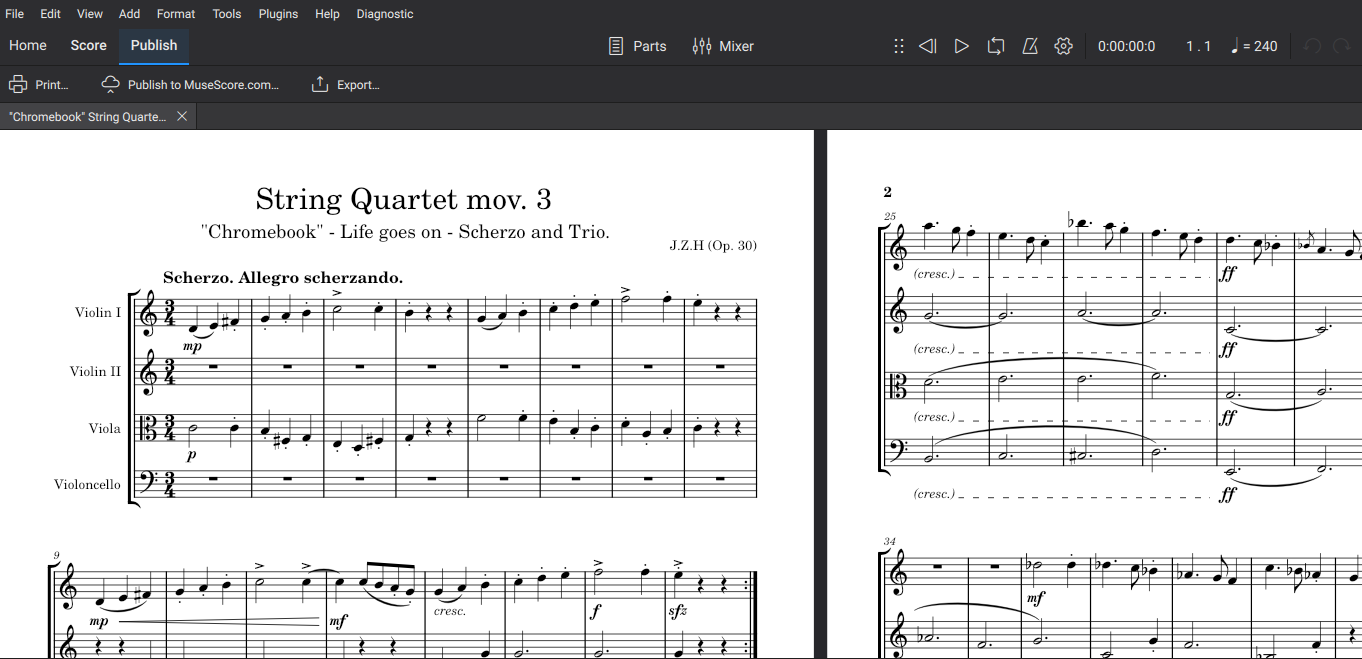The image size is (1362, 659).
Task: Close the Chromebook String Quartet tab
Action: [182, 117]
